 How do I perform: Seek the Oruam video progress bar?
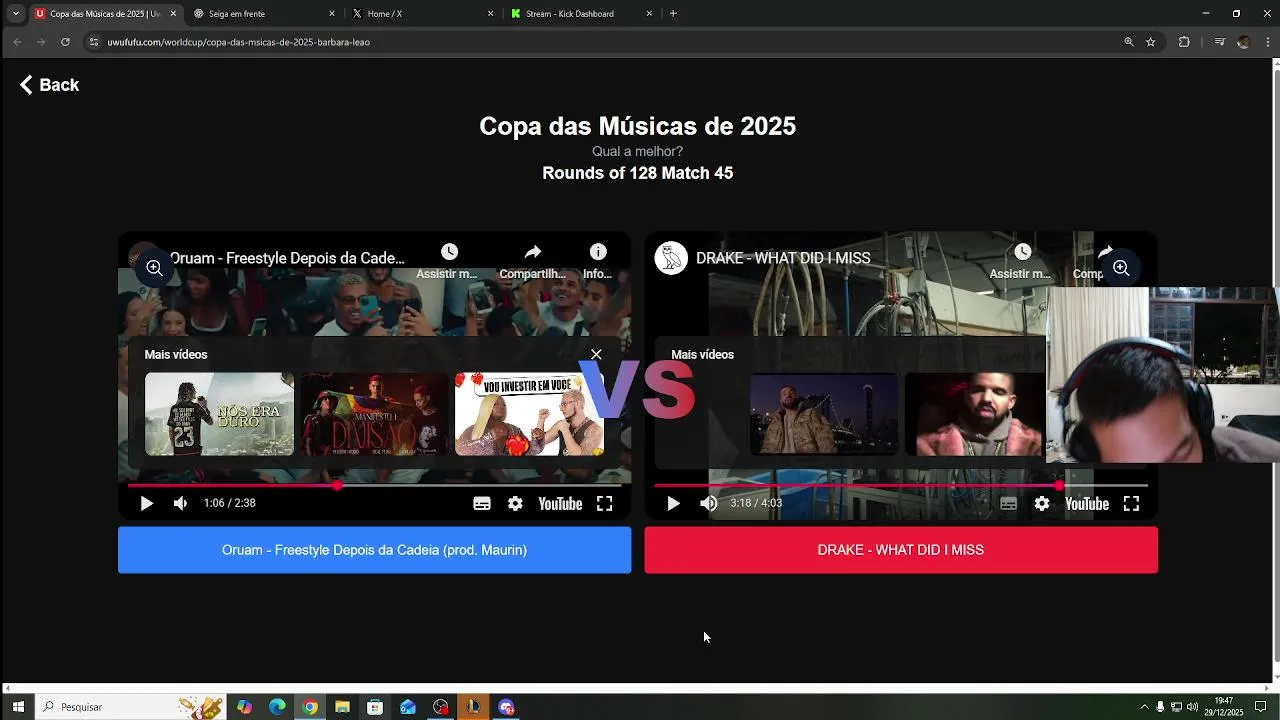(374, 486)
